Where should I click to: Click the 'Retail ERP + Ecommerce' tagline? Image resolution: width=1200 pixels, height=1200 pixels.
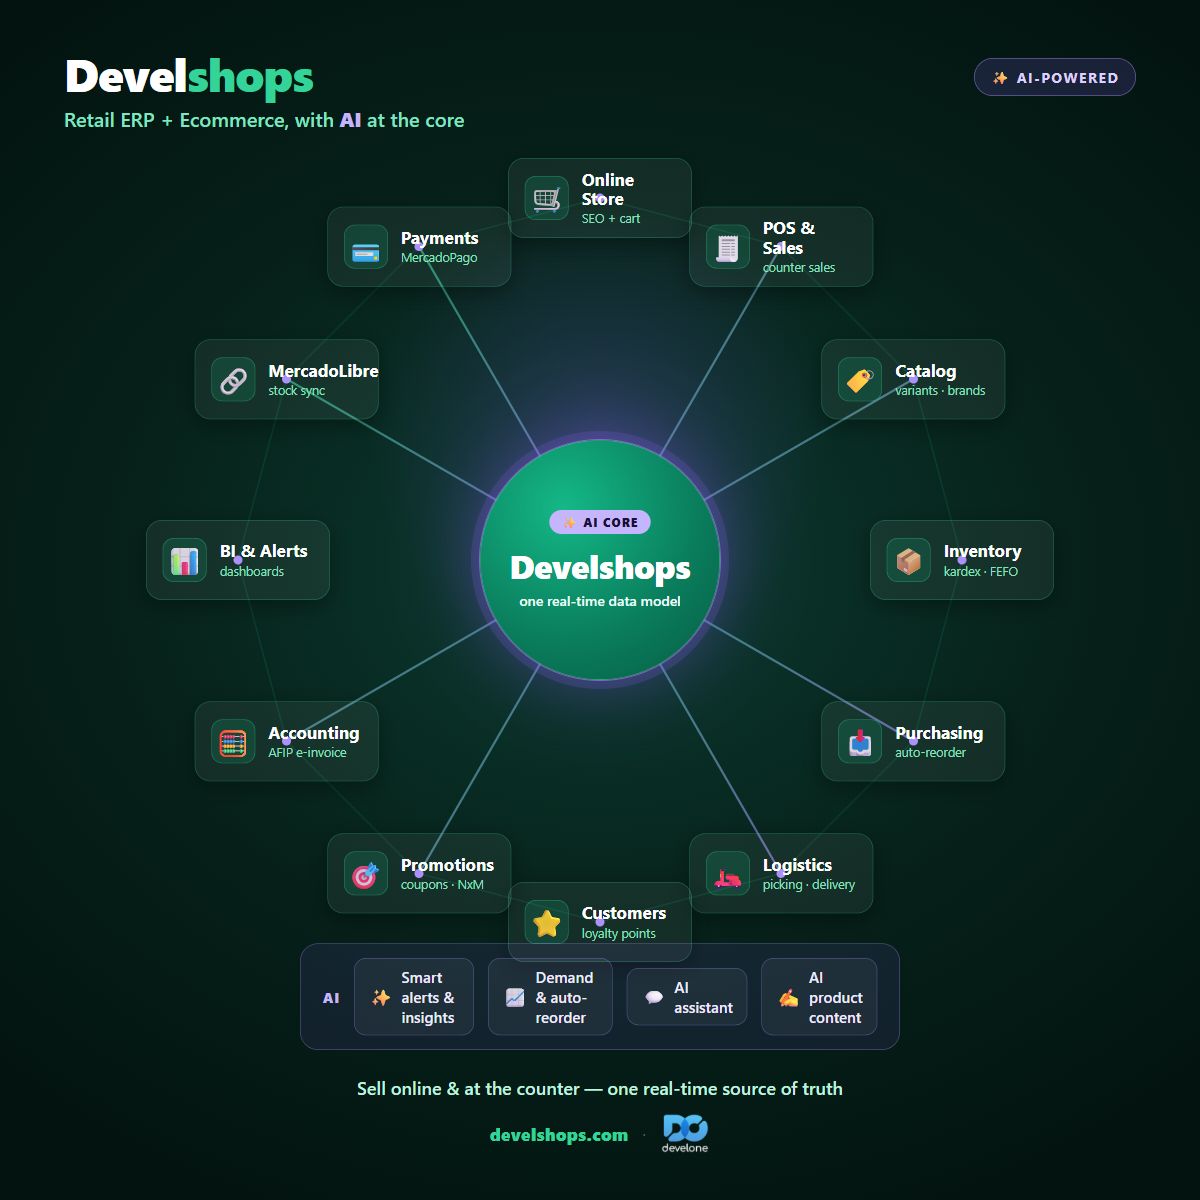[x=264, y=120]
